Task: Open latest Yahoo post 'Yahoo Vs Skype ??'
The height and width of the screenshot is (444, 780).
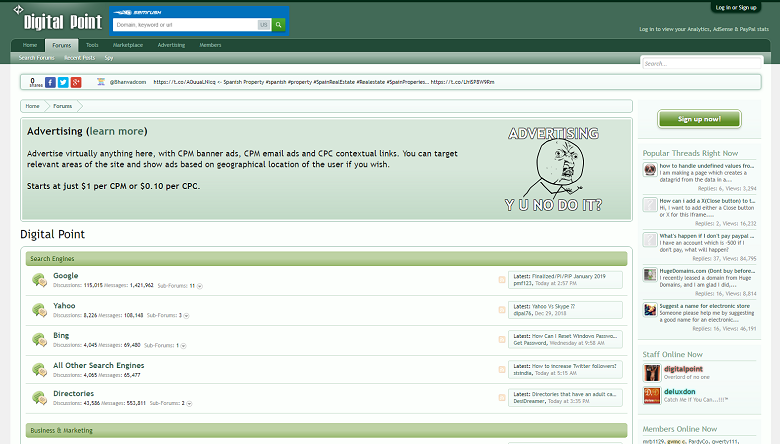Action: [553, 306]
